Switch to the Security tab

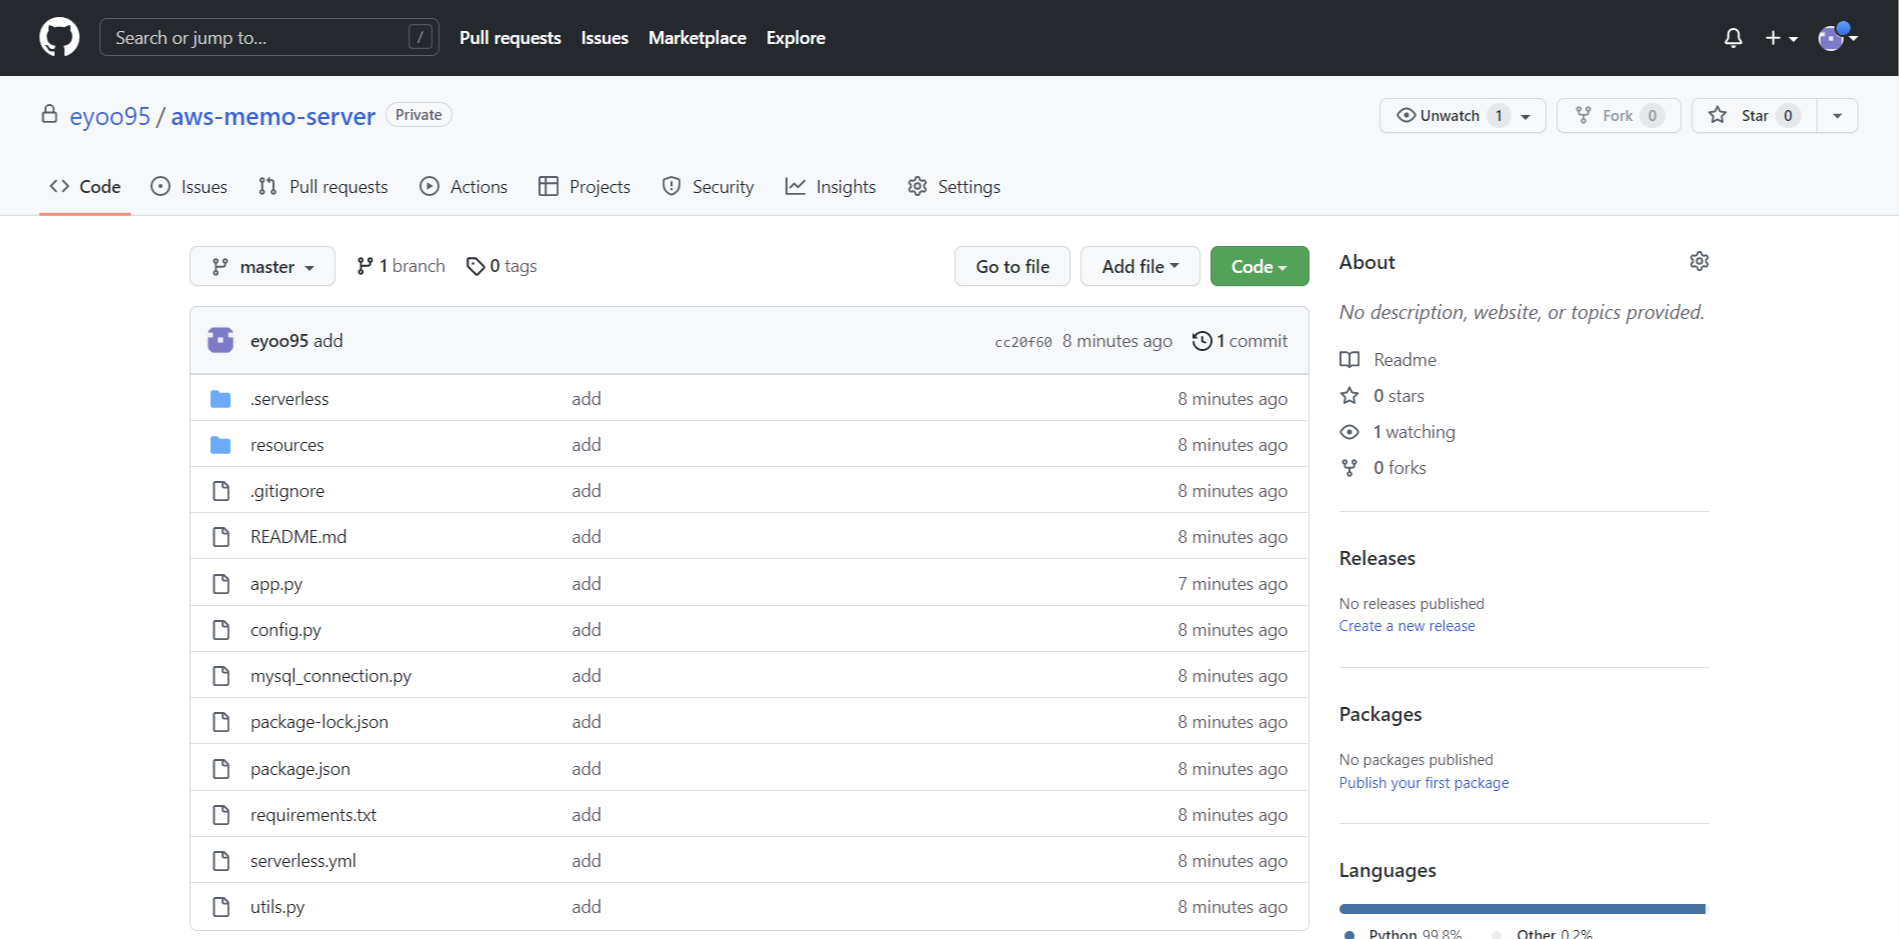pos(708,187)
